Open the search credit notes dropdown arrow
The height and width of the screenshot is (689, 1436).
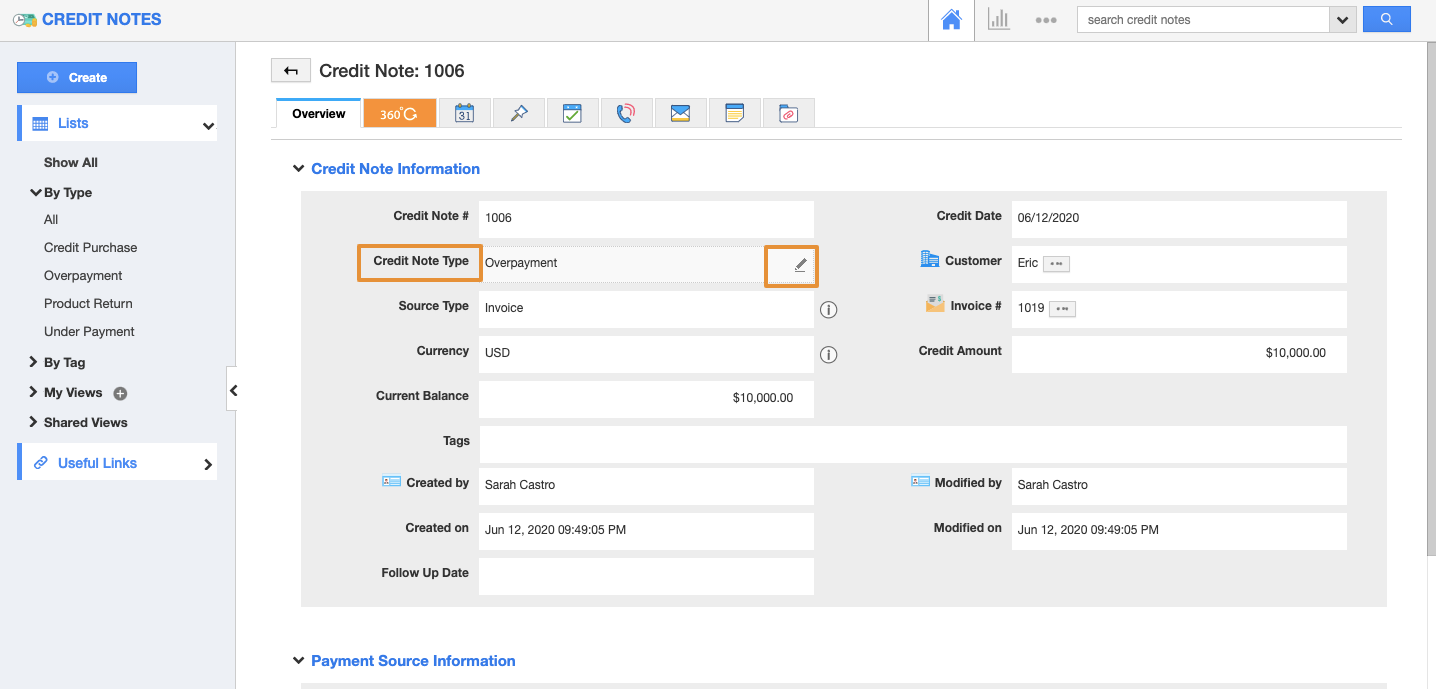(x=1342, y=20)
